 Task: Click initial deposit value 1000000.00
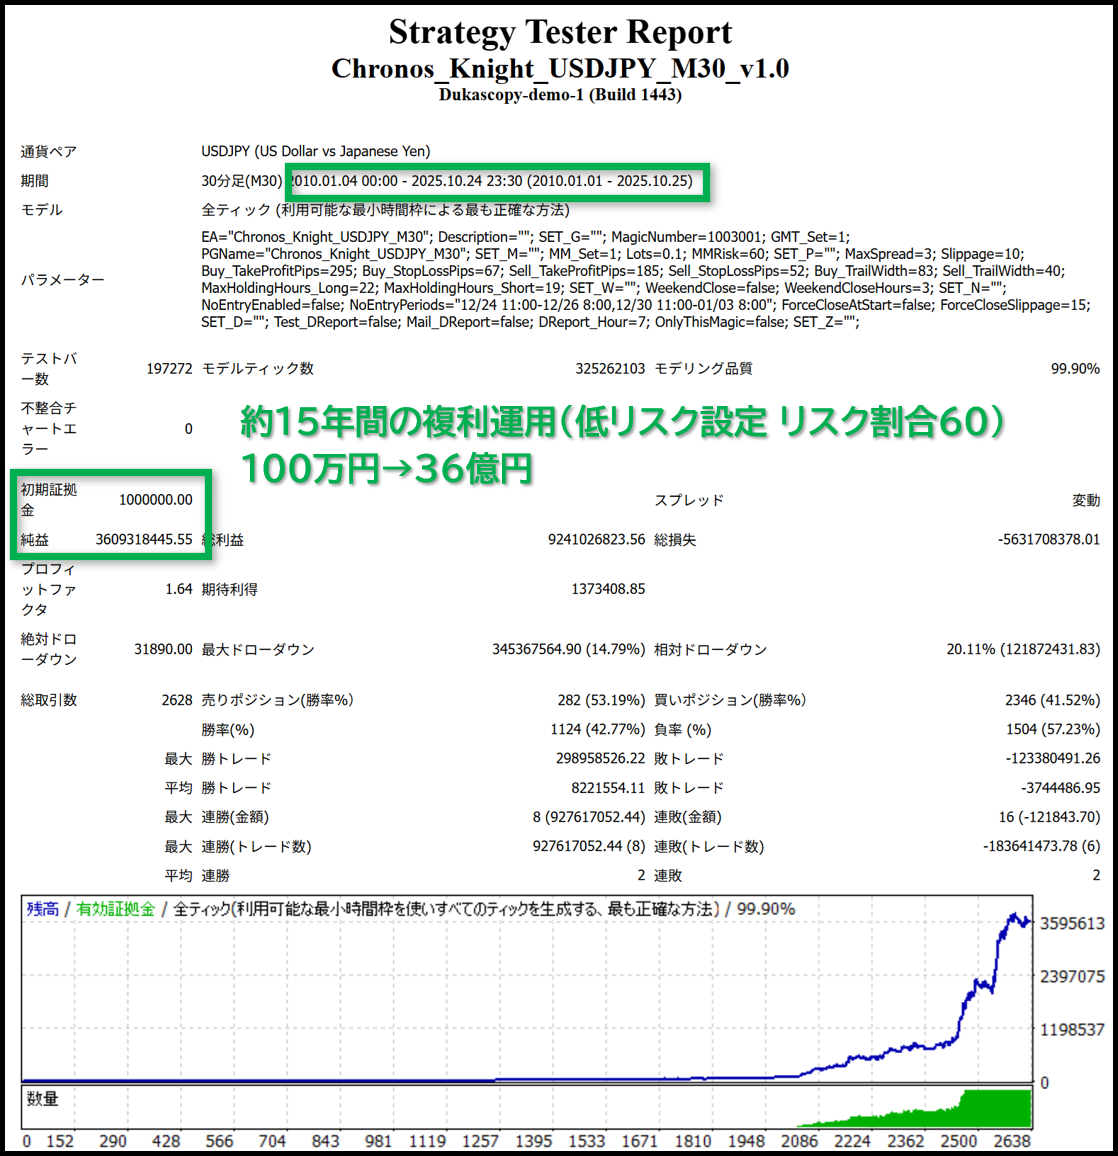156,500
